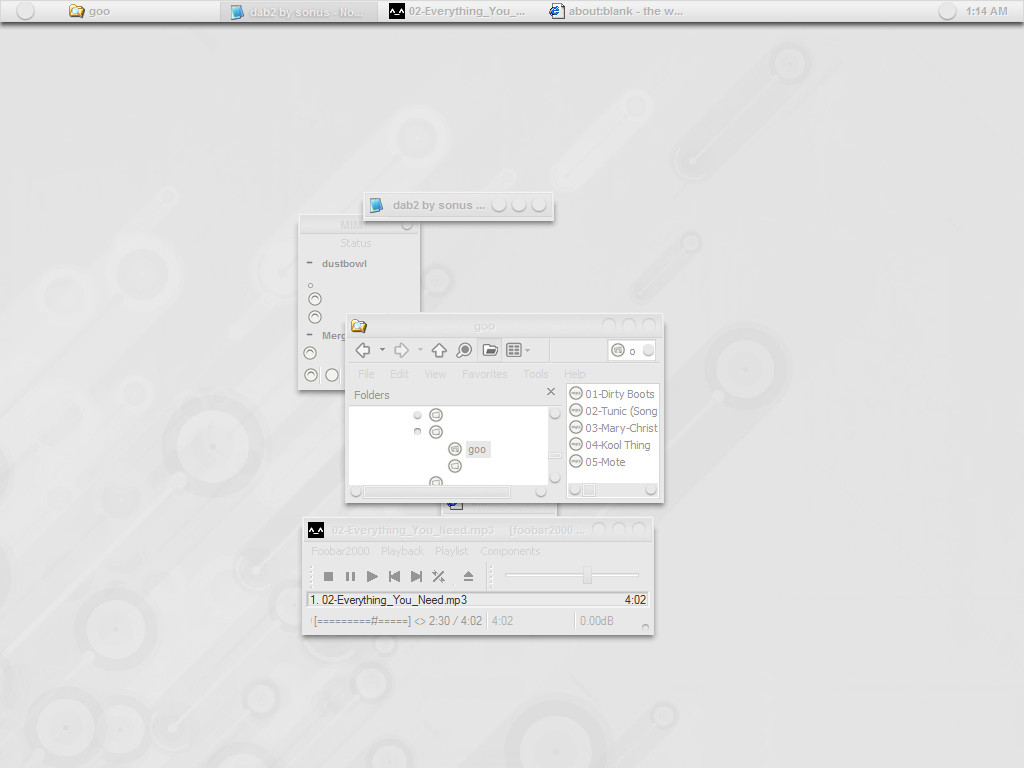Open the View menu in goo window
Viewport: 1024px width, 768px height.
coord(435,374)
